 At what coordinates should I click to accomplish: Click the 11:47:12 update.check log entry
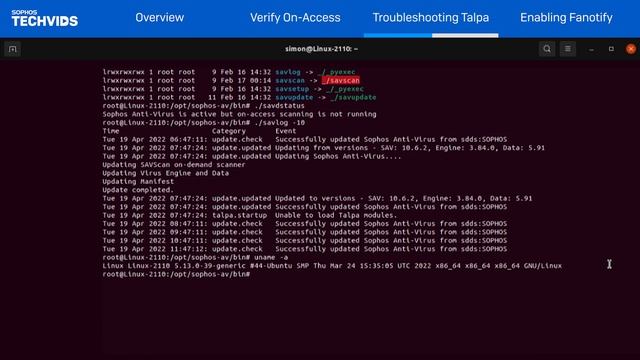(304, 249)
